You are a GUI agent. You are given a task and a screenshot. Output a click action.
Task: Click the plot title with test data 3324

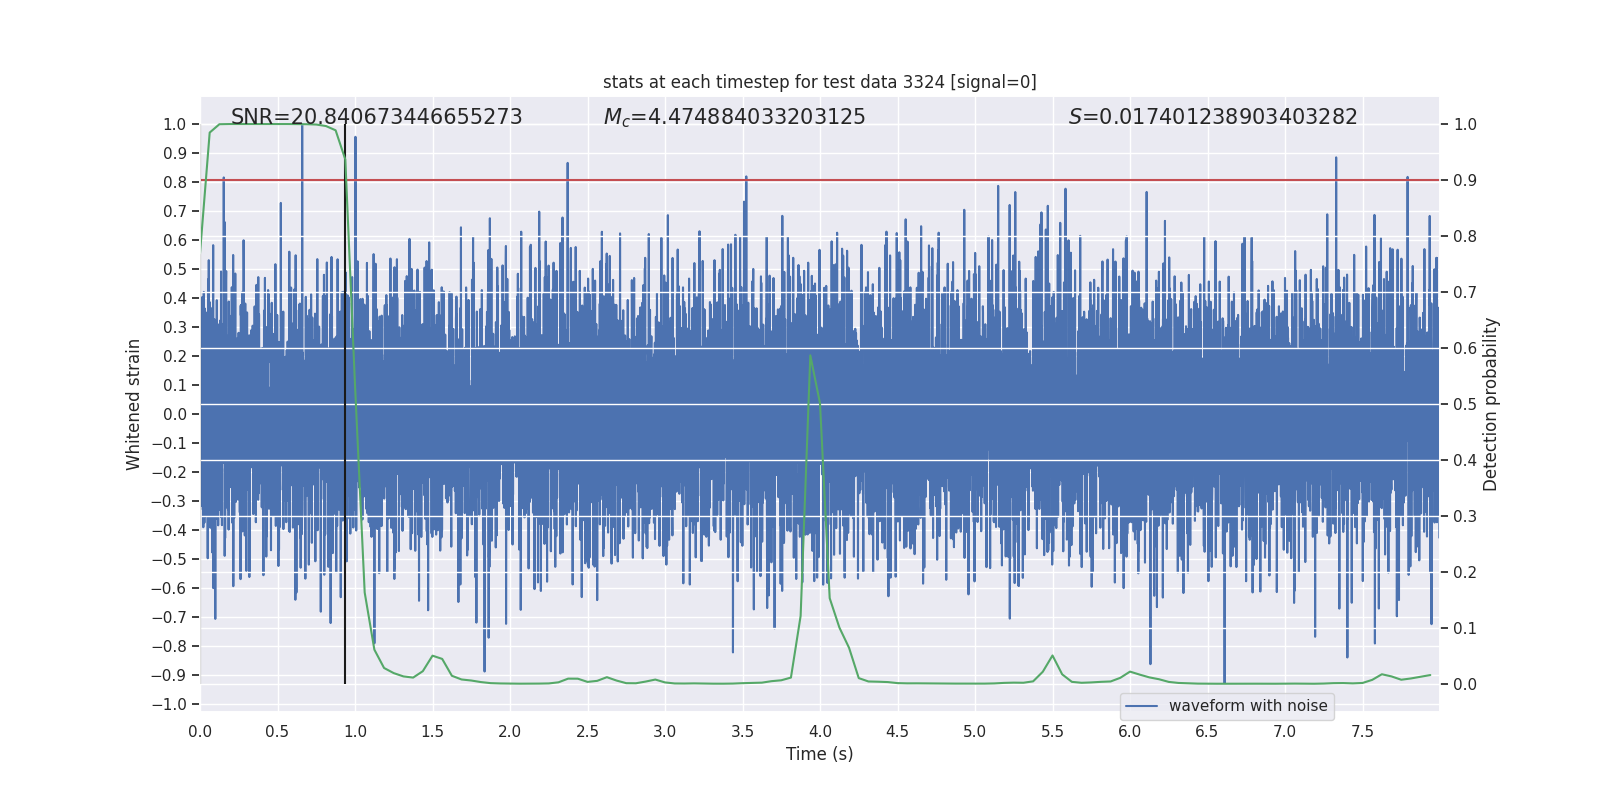tap(820, 82)
